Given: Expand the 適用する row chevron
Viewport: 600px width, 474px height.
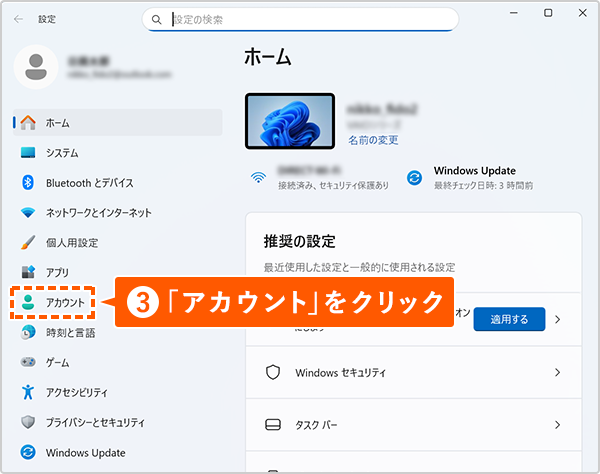Looking at the screenshot, I should click(x=558, y=319).
